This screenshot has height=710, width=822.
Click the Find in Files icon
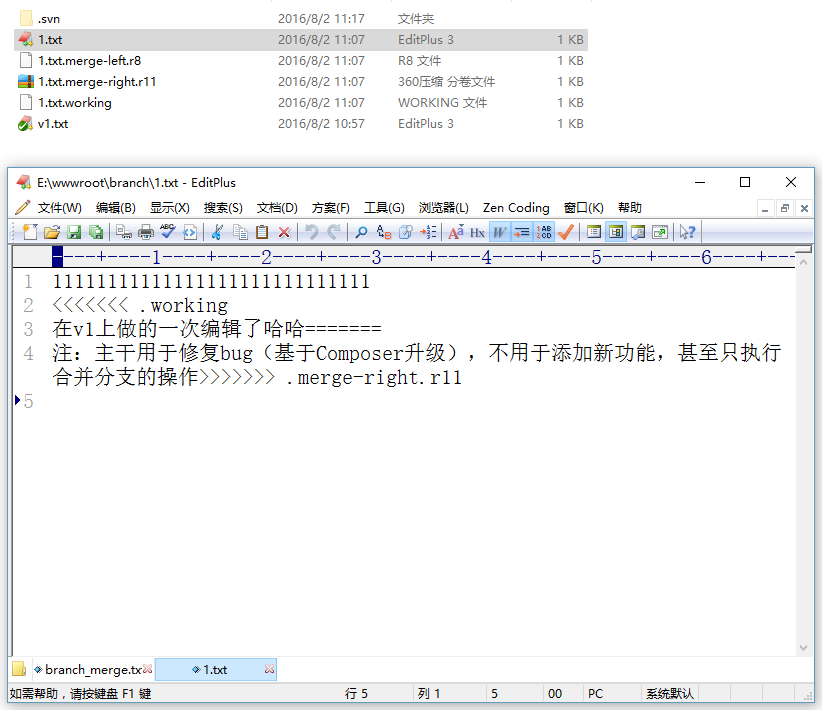[x=406, y=232]
